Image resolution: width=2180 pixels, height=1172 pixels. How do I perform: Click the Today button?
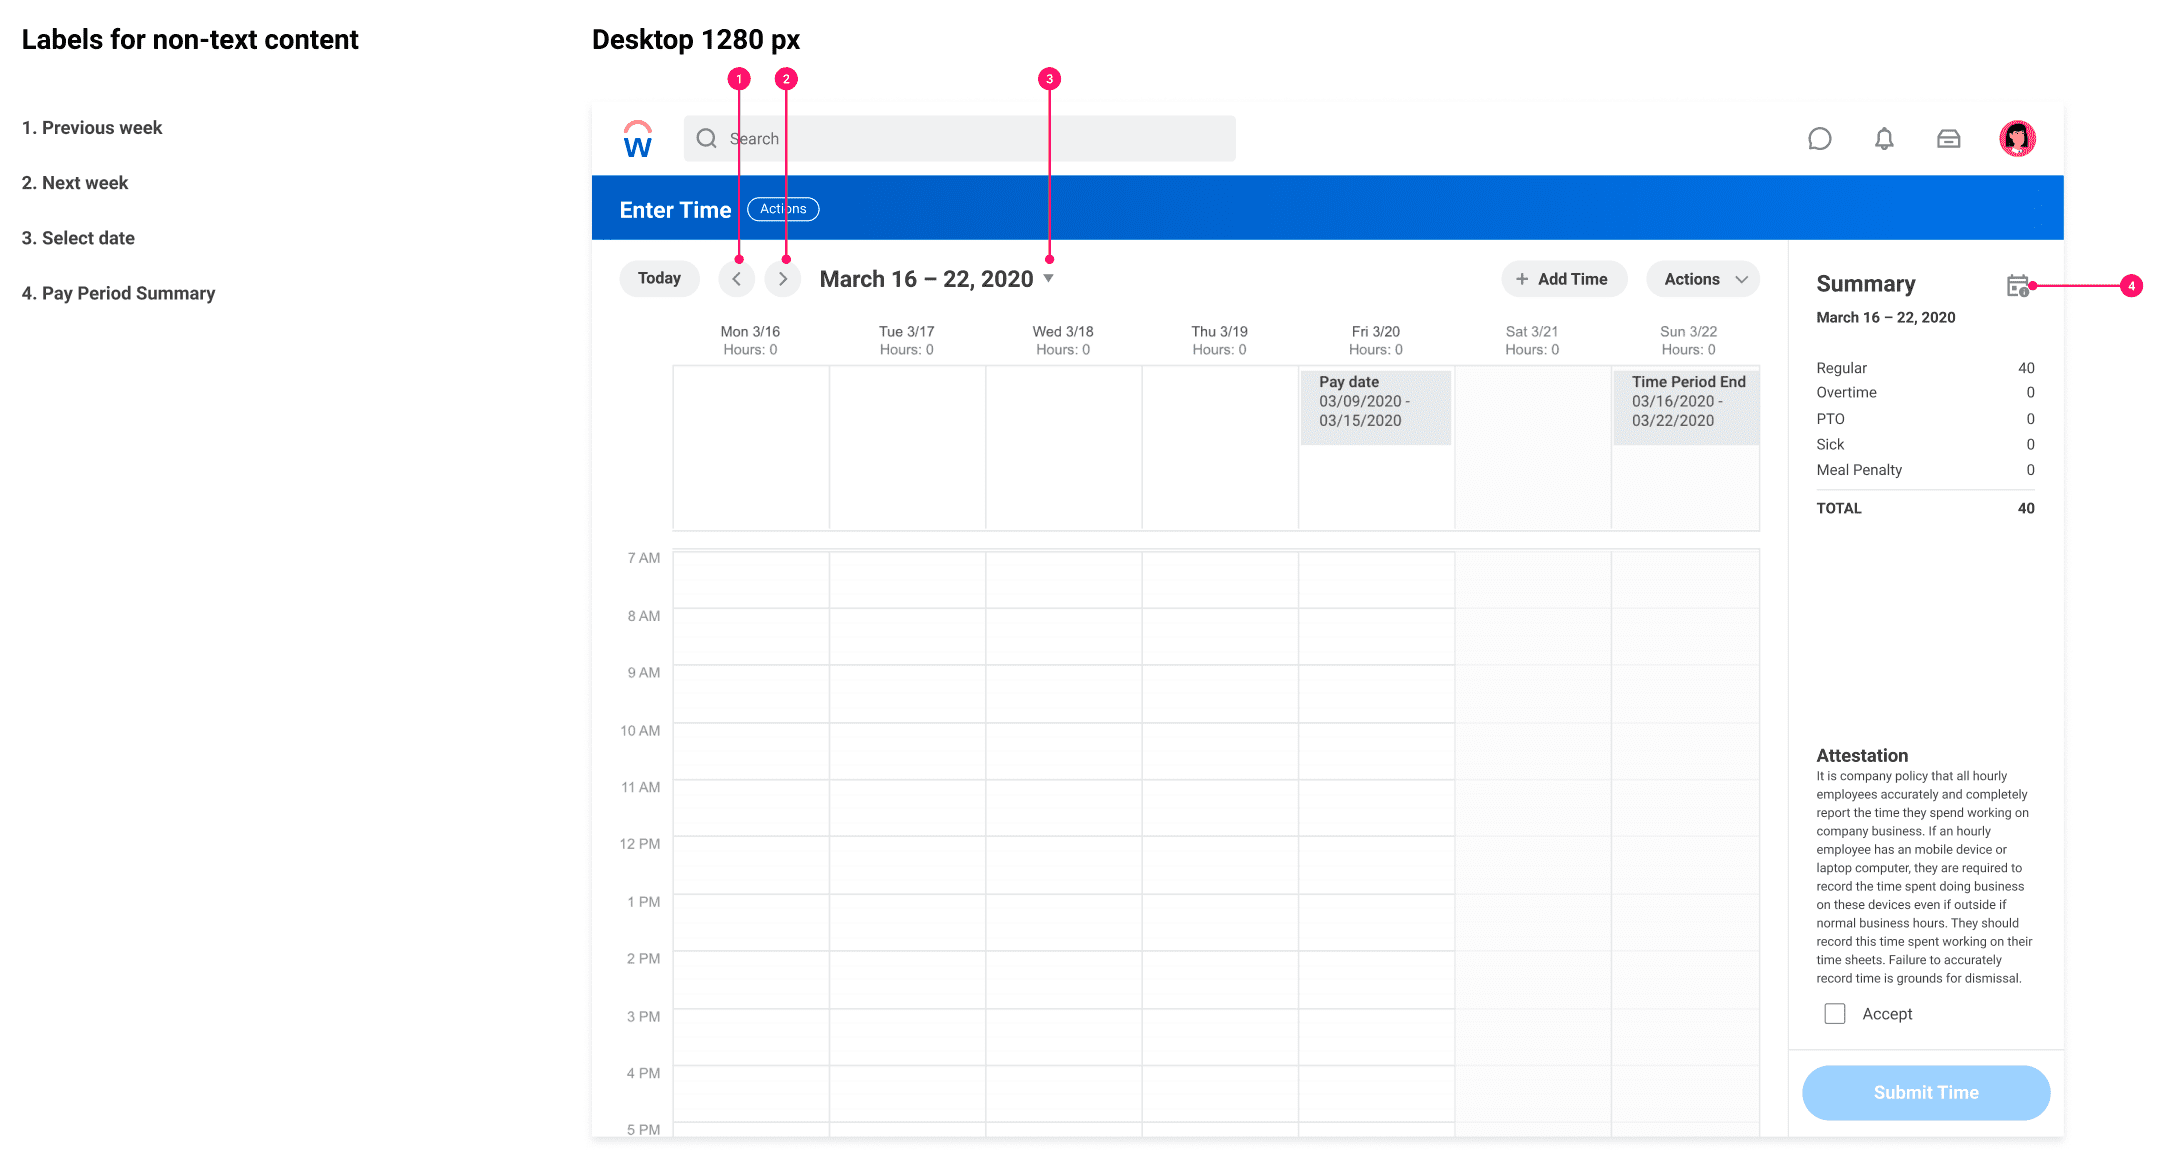click(x=659, y=279)
